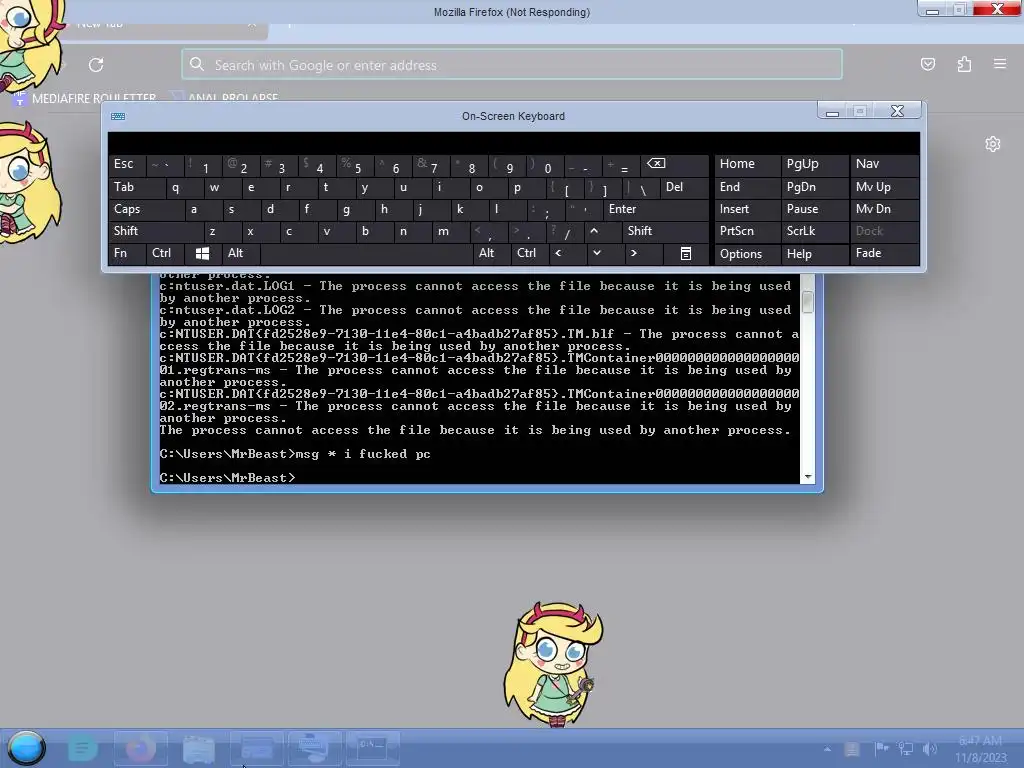The height and width of the screenshot is (768, 1024).
Task: Click the backslash key
Action: point(641,187)
